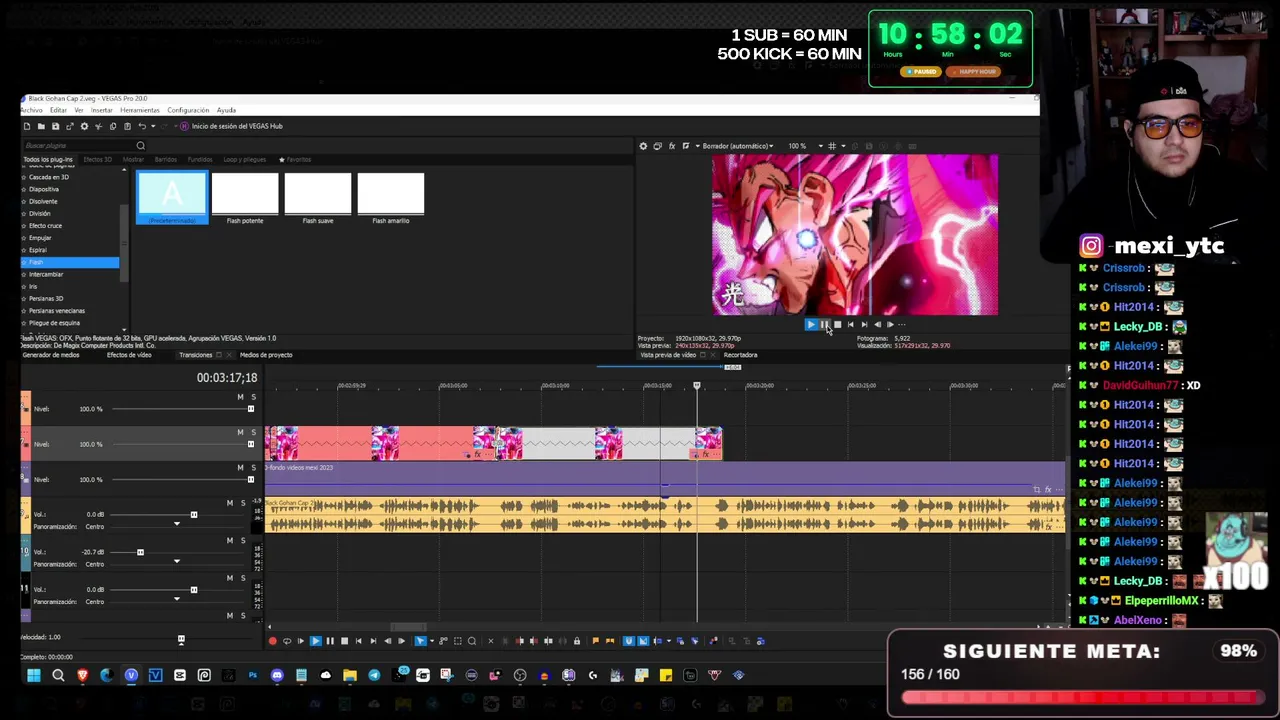Switch to the Recortadora tab

[x=741, y=355]
